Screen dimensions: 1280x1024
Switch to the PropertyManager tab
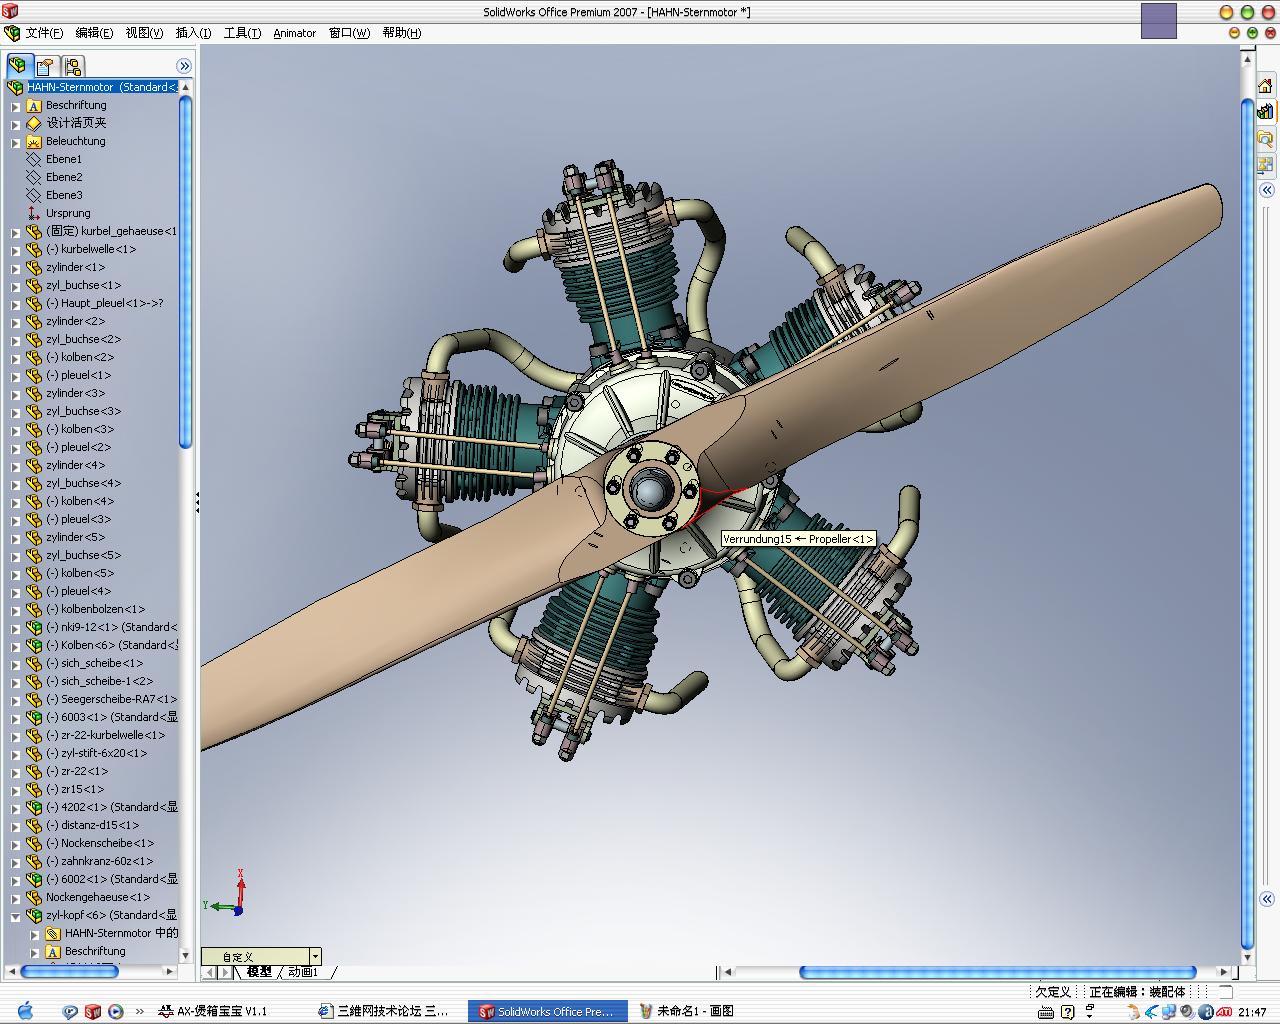tap(45, 66)
